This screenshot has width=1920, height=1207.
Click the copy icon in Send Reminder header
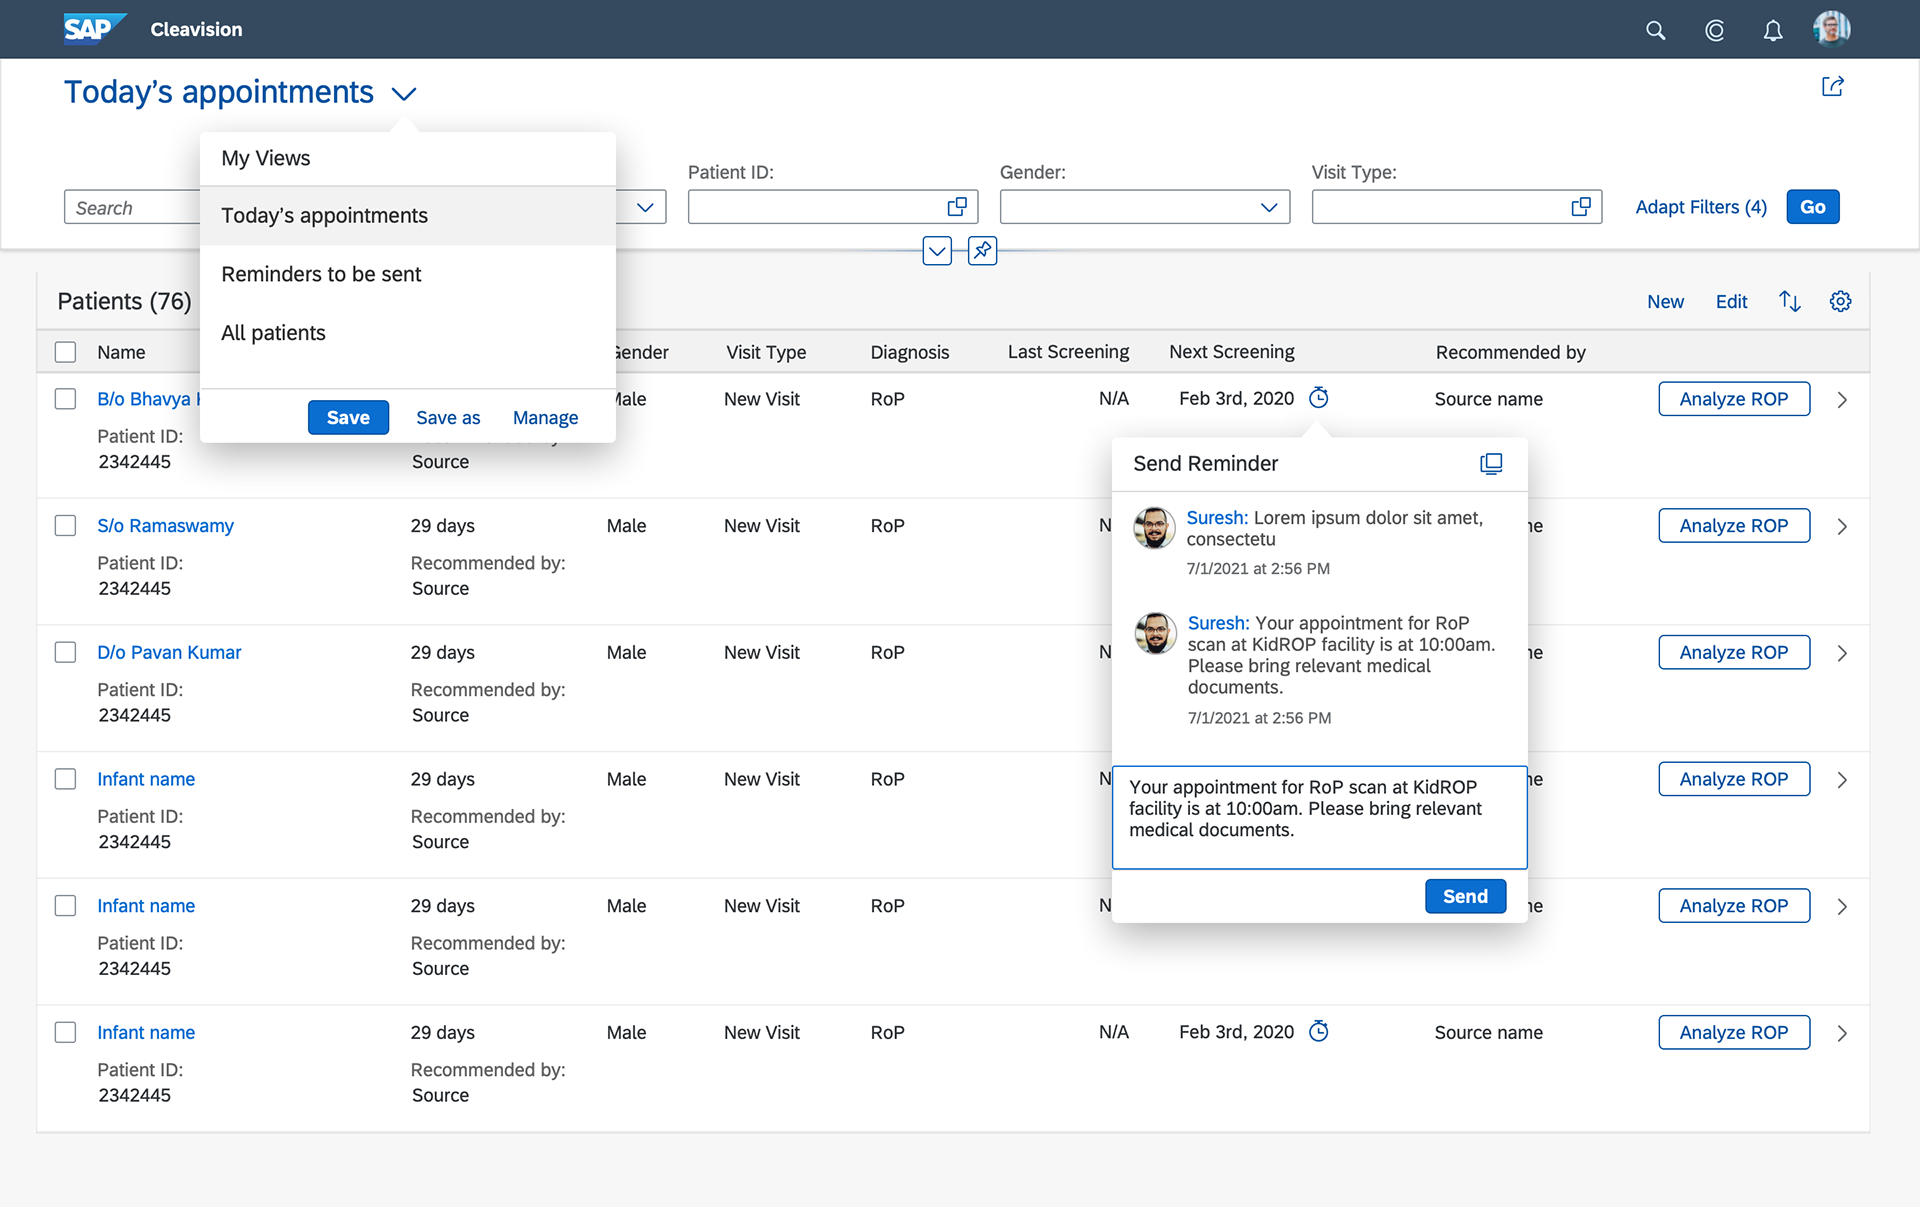click(1491, 463)
